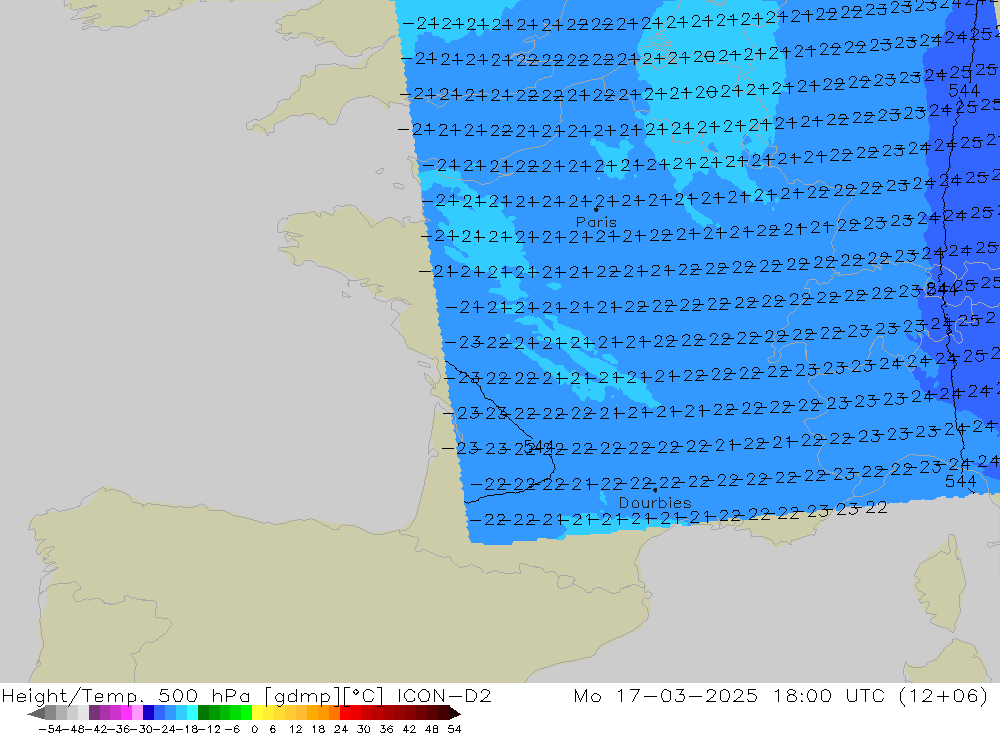
Task: Click the 0 legend scale value
Action: [254, 729]
